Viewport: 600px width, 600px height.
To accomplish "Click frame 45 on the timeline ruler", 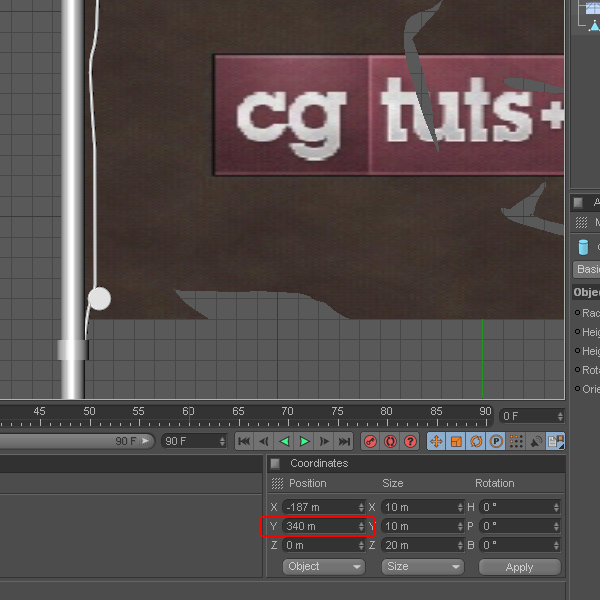I will pos(39,411).
